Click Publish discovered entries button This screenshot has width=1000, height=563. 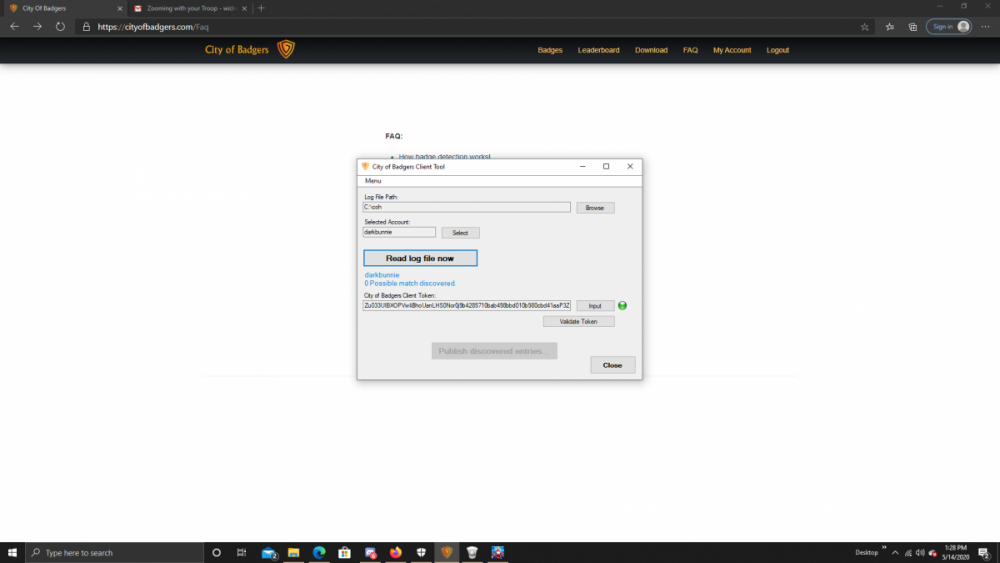[x=494, y=351]
